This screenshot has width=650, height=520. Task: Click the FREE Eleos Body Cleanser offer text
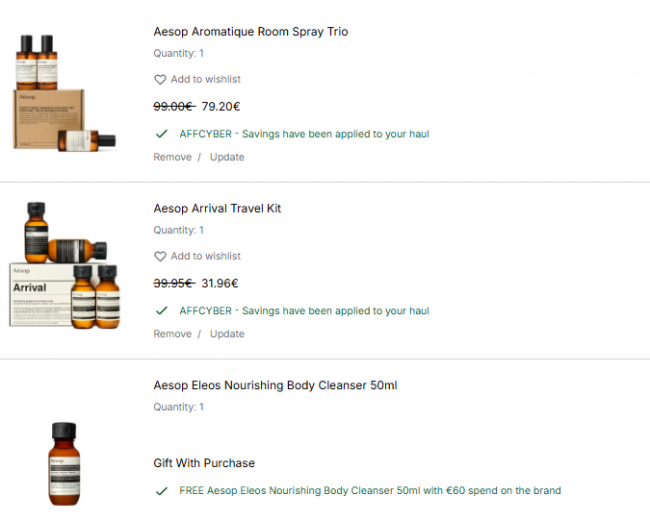(x=370, y=491)
